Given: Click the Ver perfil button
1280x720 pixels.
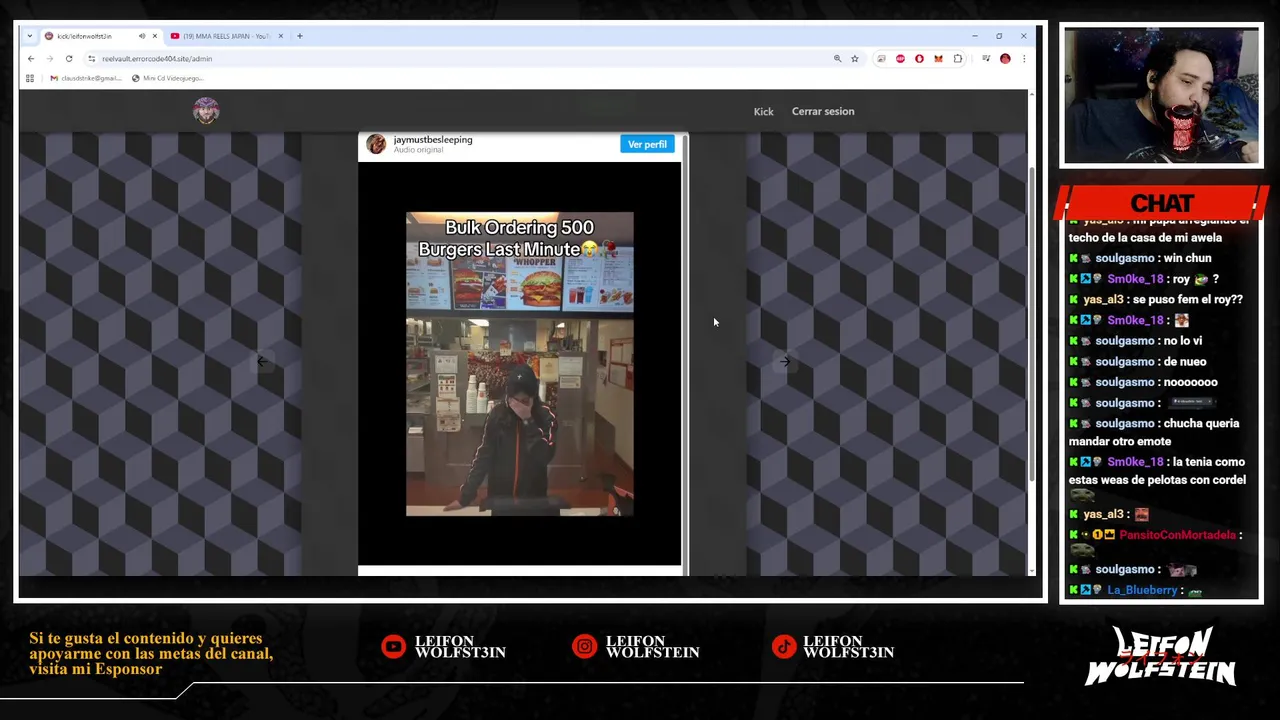Looking at the screenshot, I should (647, 144).
